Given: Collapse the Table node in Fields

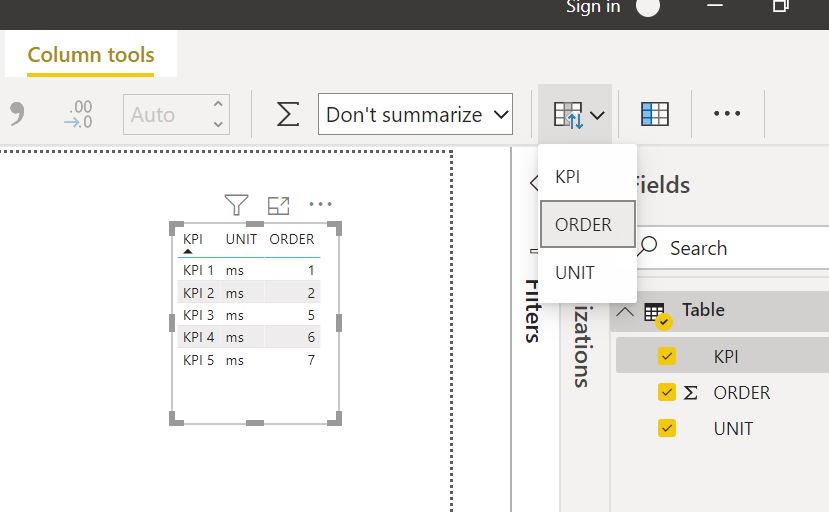Looking at the screenshot, I should tap(624, 311).
